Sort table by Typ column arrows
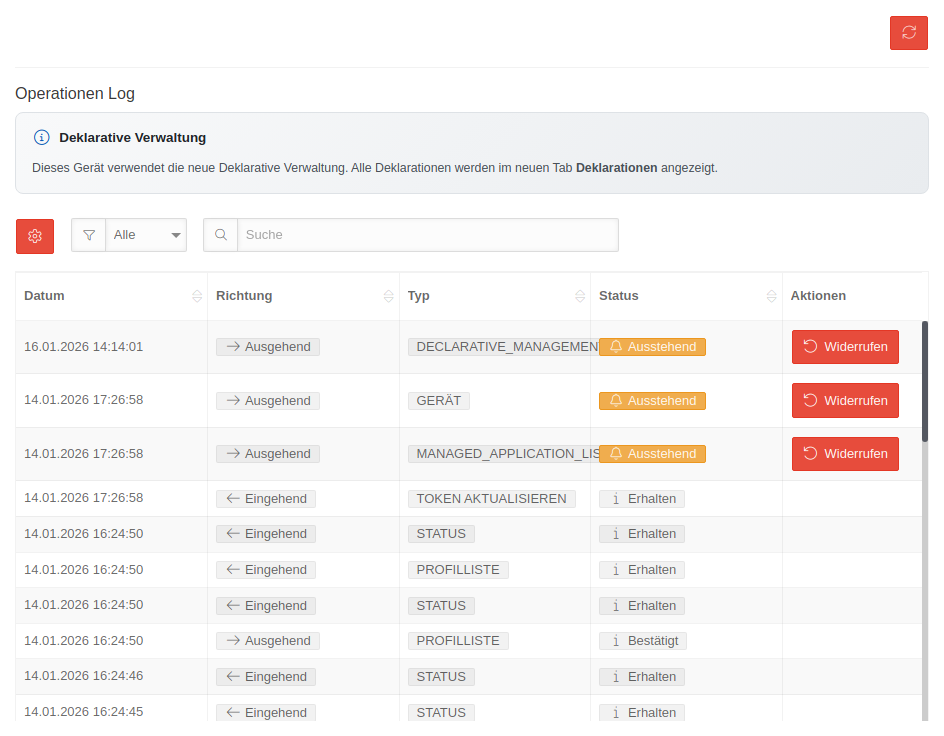The width and height of the screenshot is (944, 736). coord(580,296)
